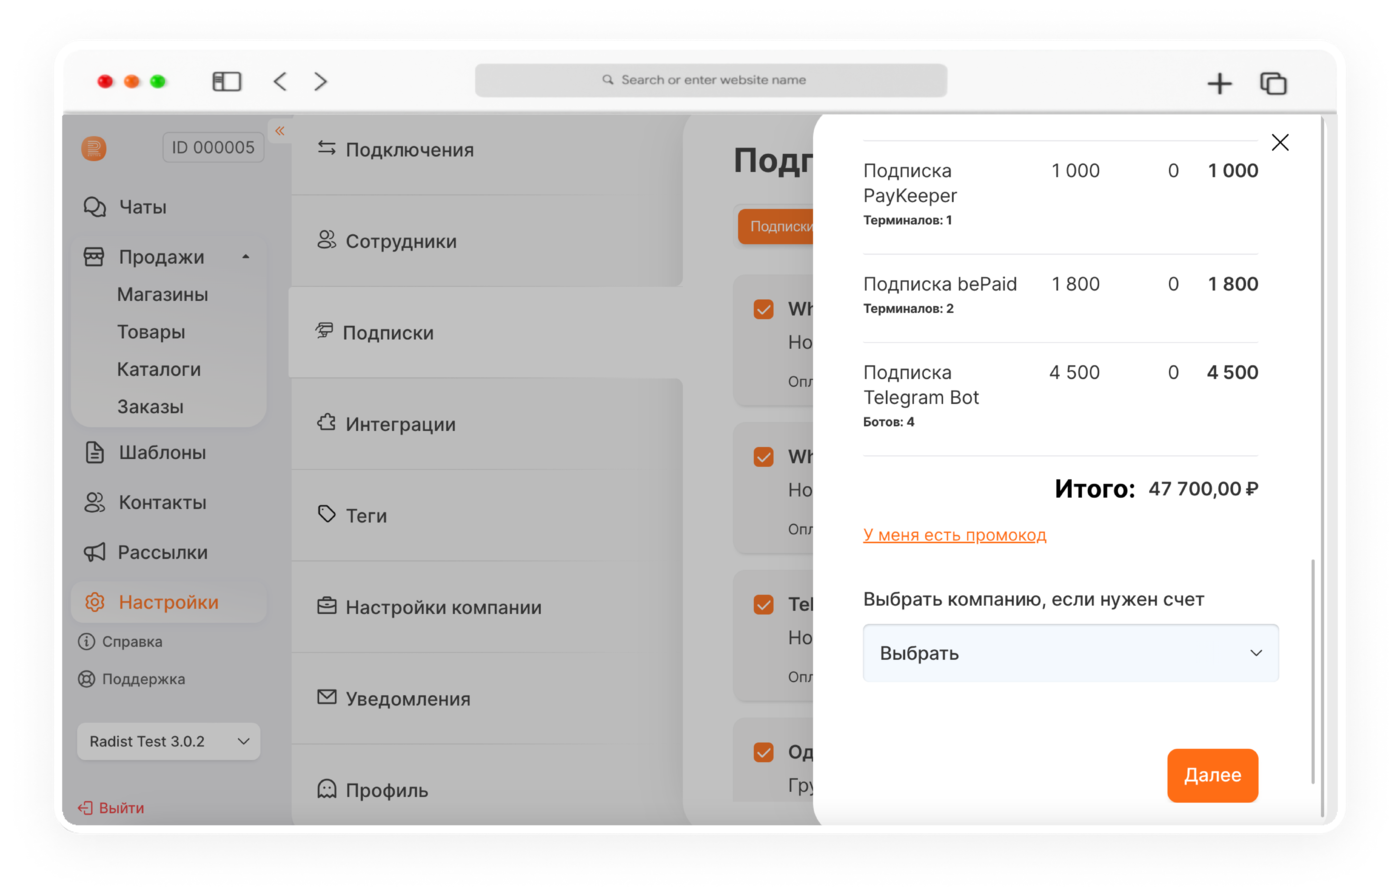This screenshot has width=1400, height=894.
Task: Collapse the Продажи submenu arrow
Action: tap(246, 257)
